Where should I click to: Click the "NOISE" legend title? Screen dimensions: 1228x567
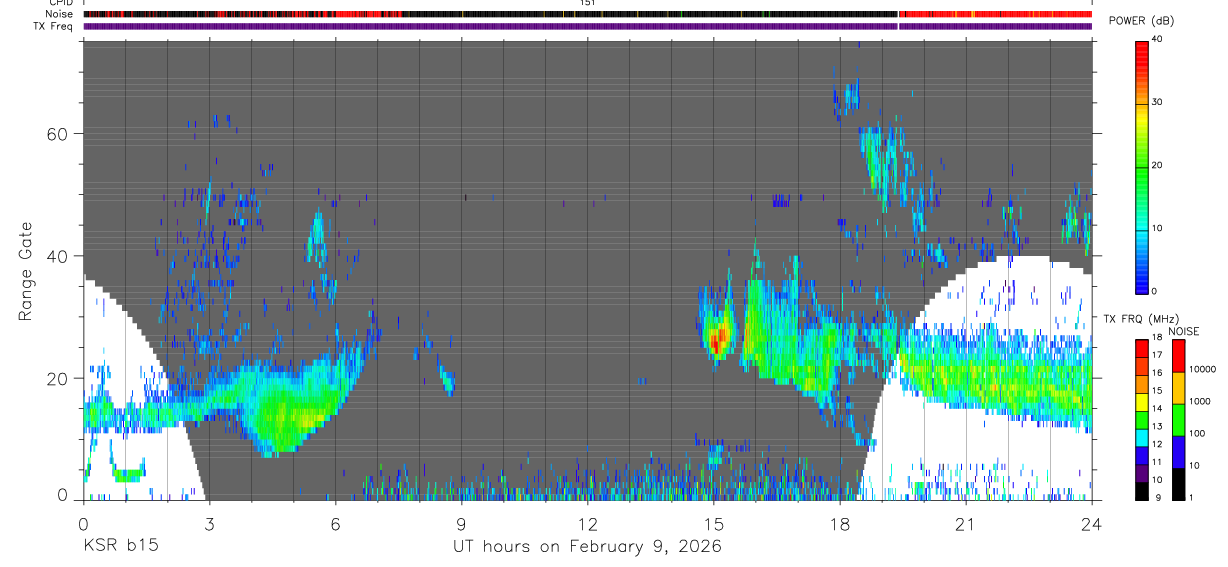[x=1182, y=331]
